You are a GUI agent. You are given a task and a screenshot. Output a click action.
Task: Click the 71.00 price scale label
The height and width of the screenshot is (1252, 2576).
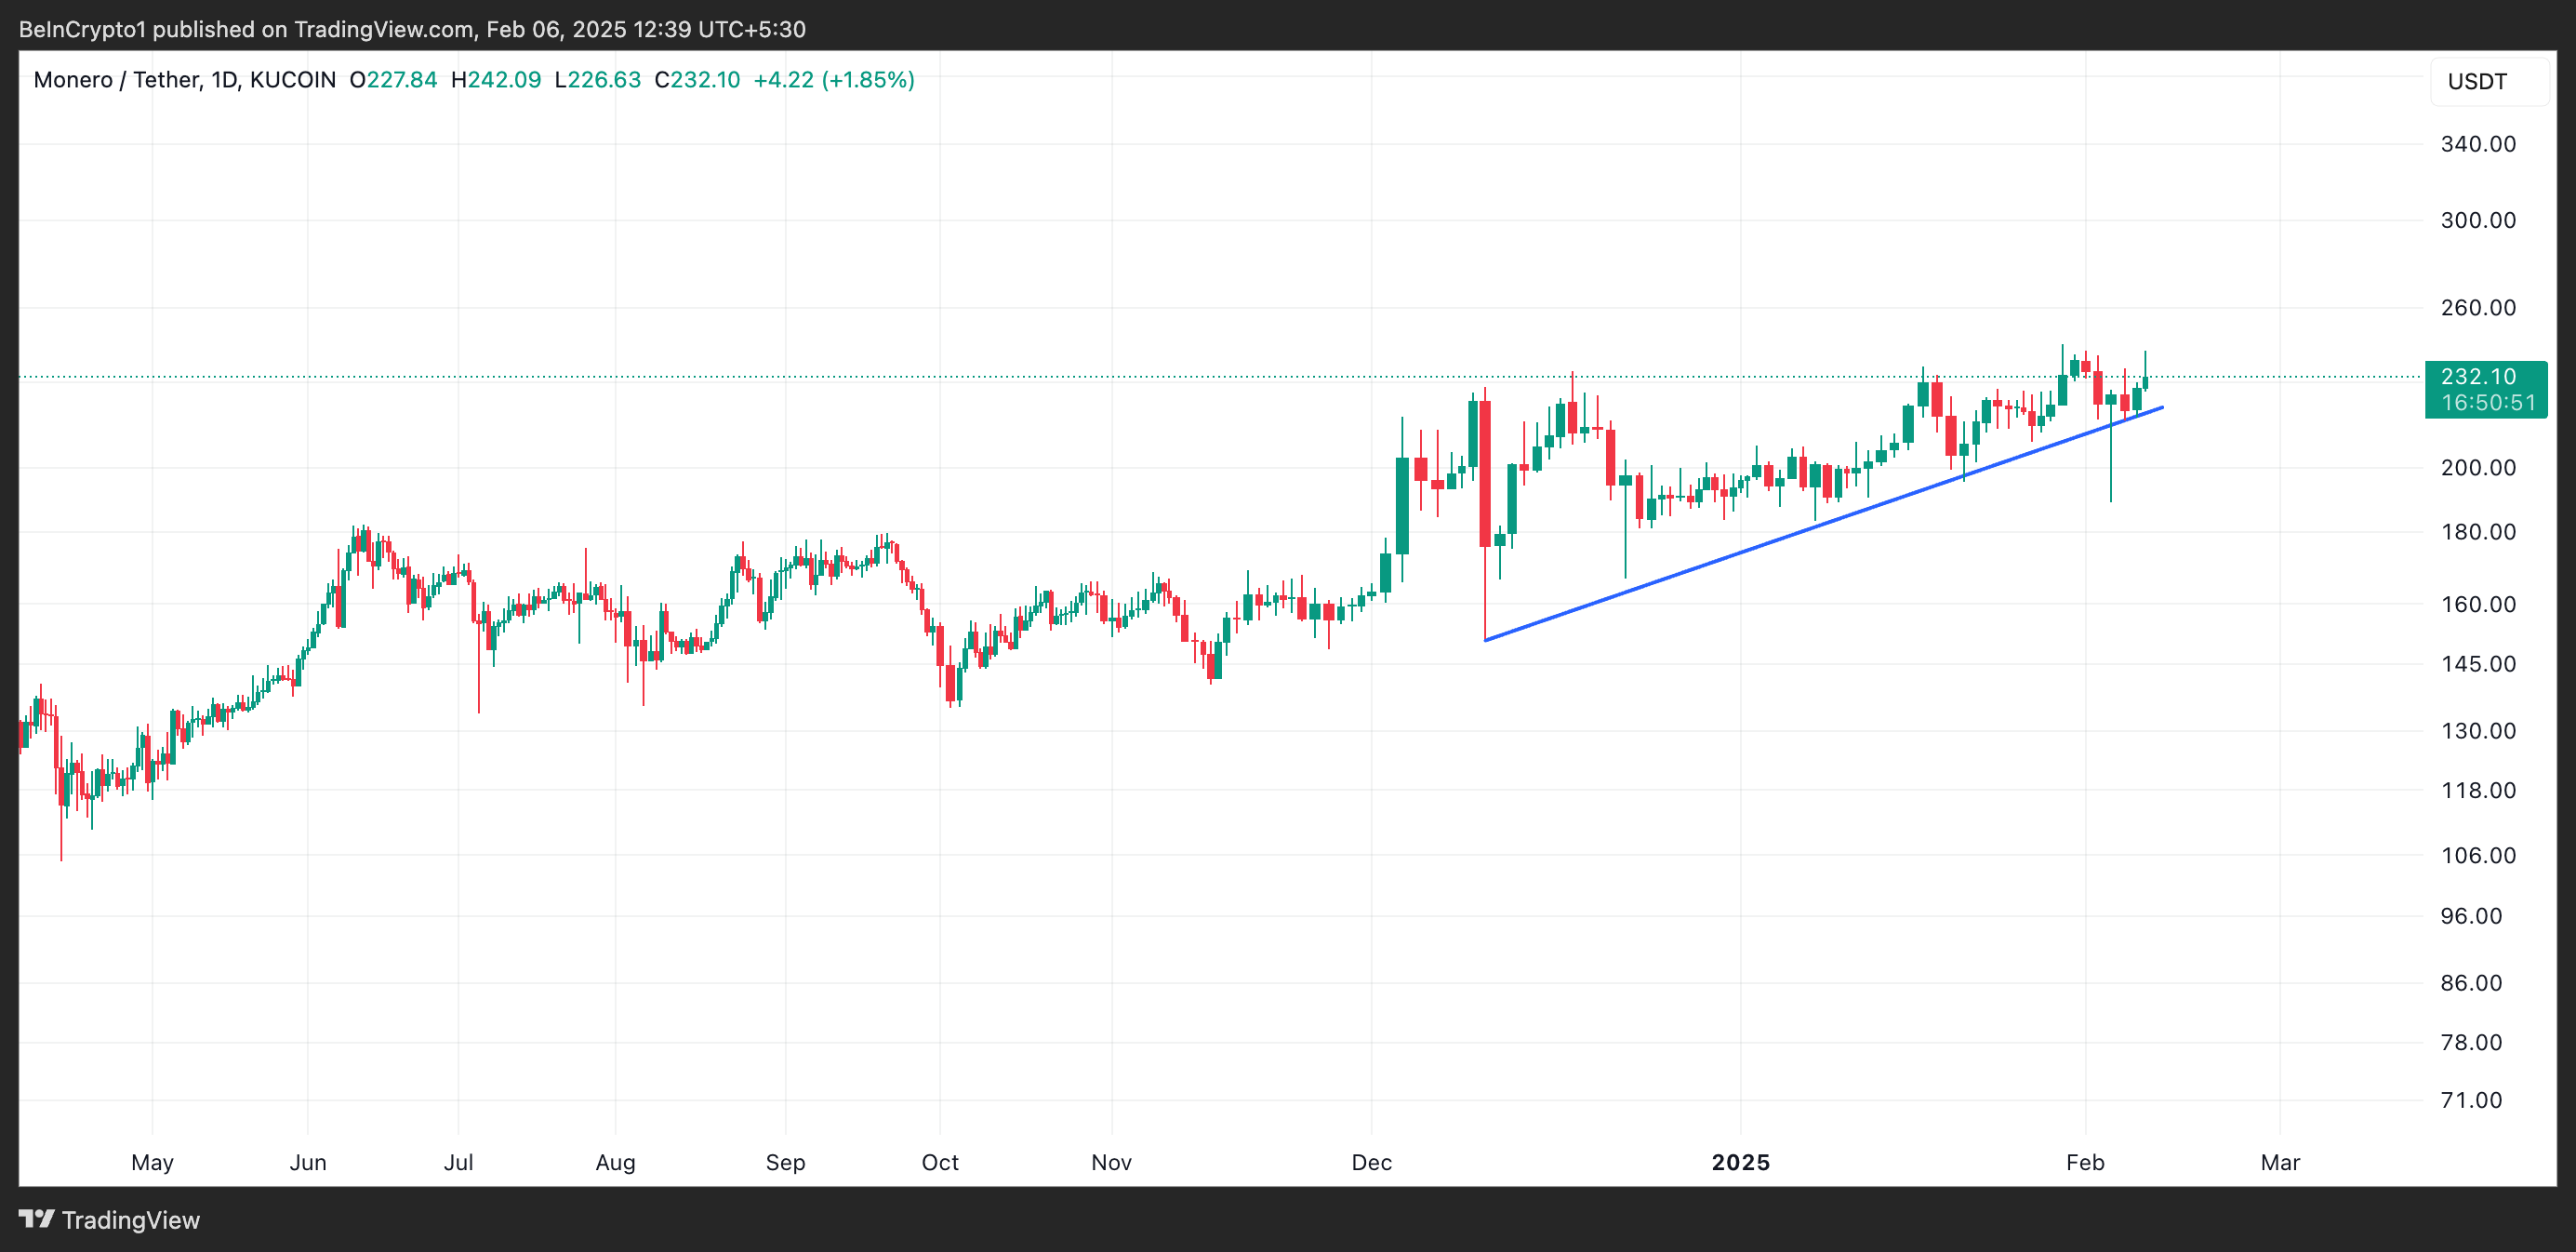pos(2470,1100)
